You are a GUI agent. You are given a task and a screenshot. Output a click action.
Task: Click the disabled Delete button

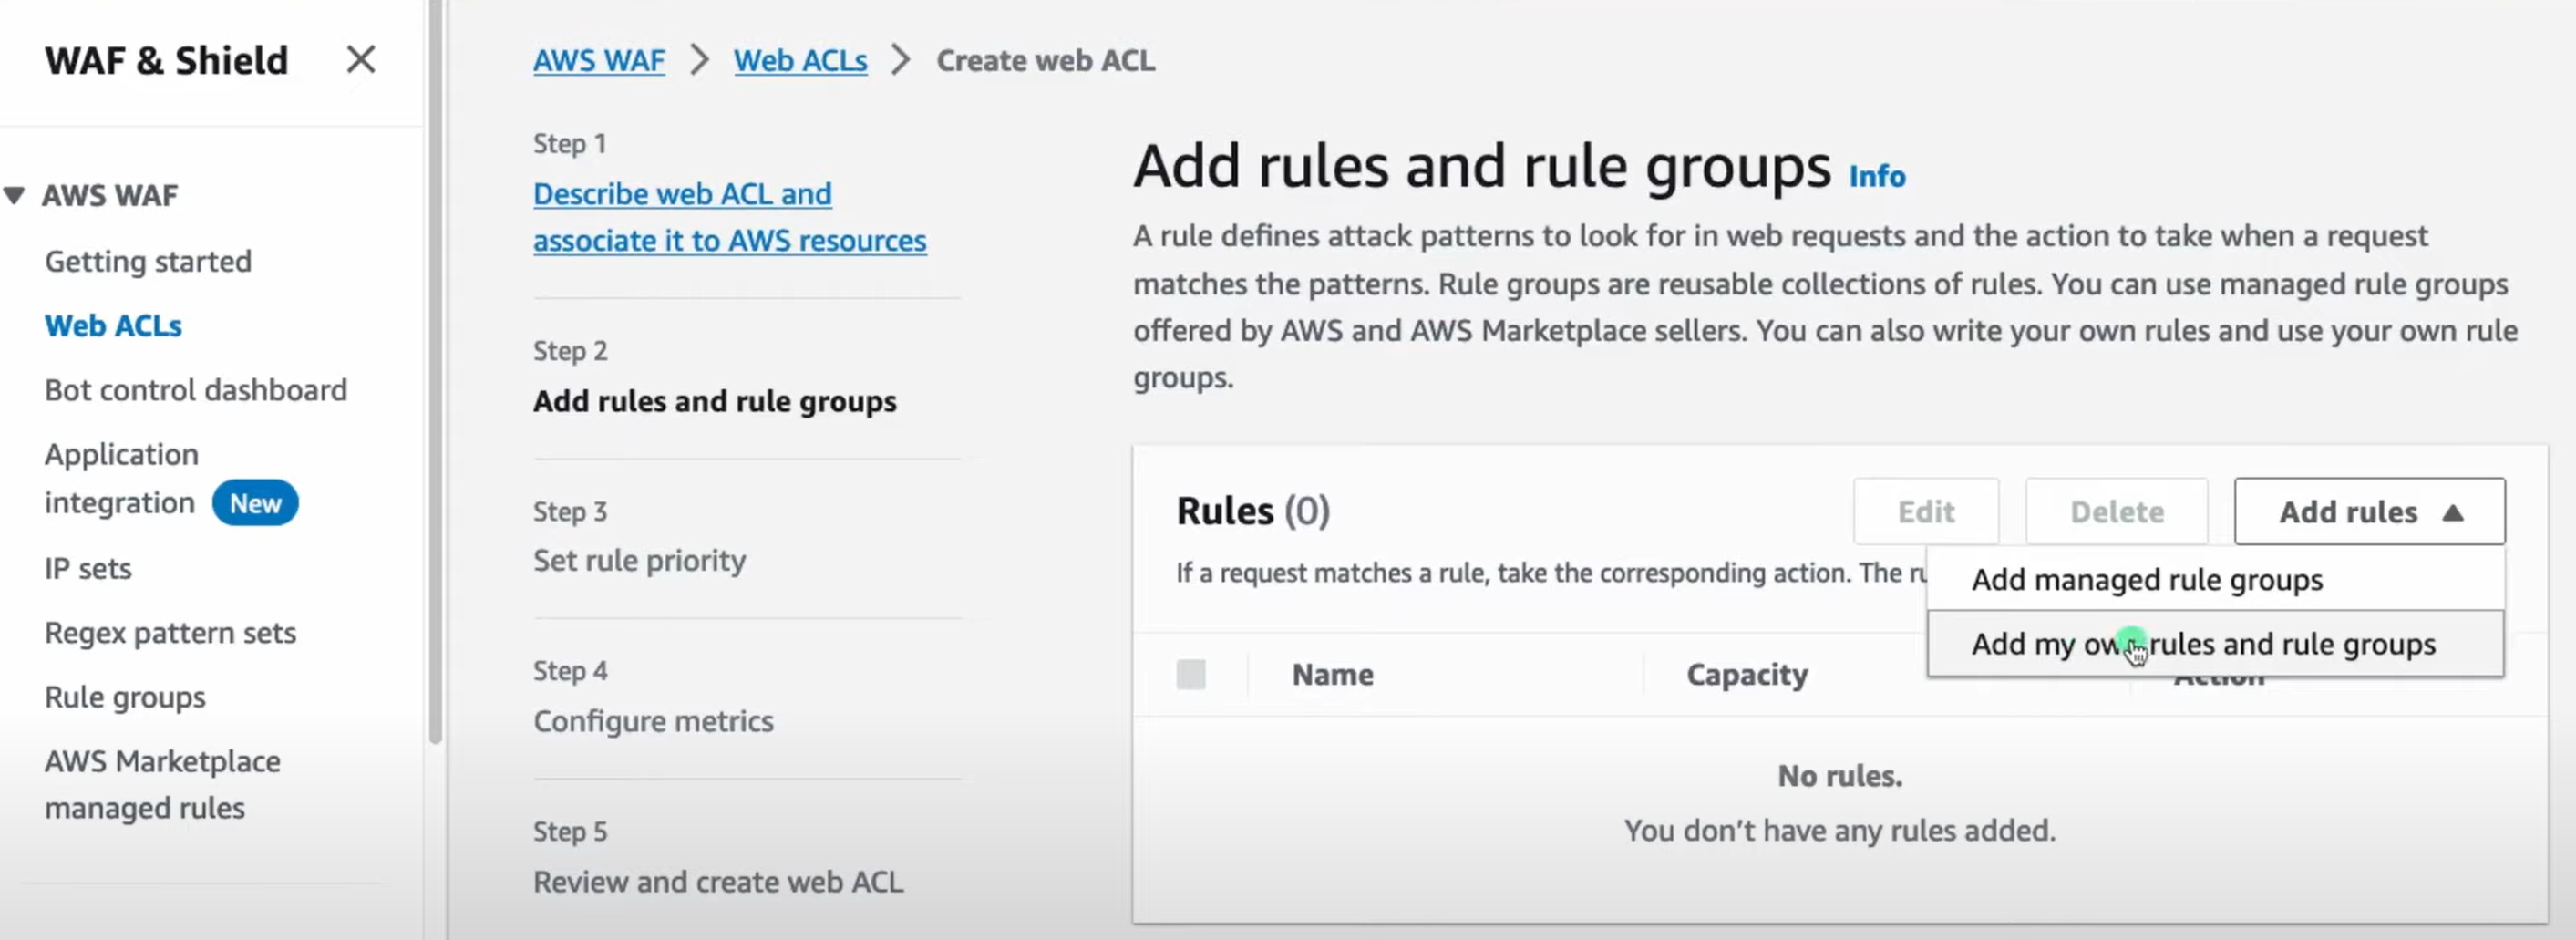(x=2117, y=512)
